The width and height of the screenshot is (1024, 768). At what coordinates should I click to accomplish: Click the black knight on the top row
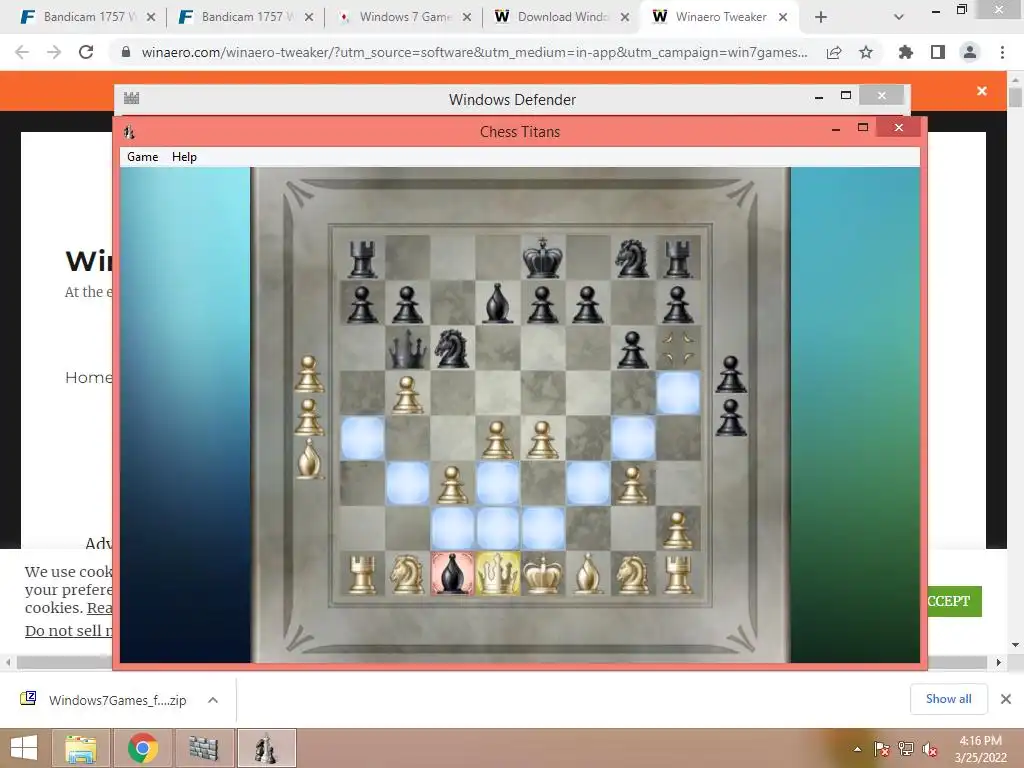[x=633, y=257]
